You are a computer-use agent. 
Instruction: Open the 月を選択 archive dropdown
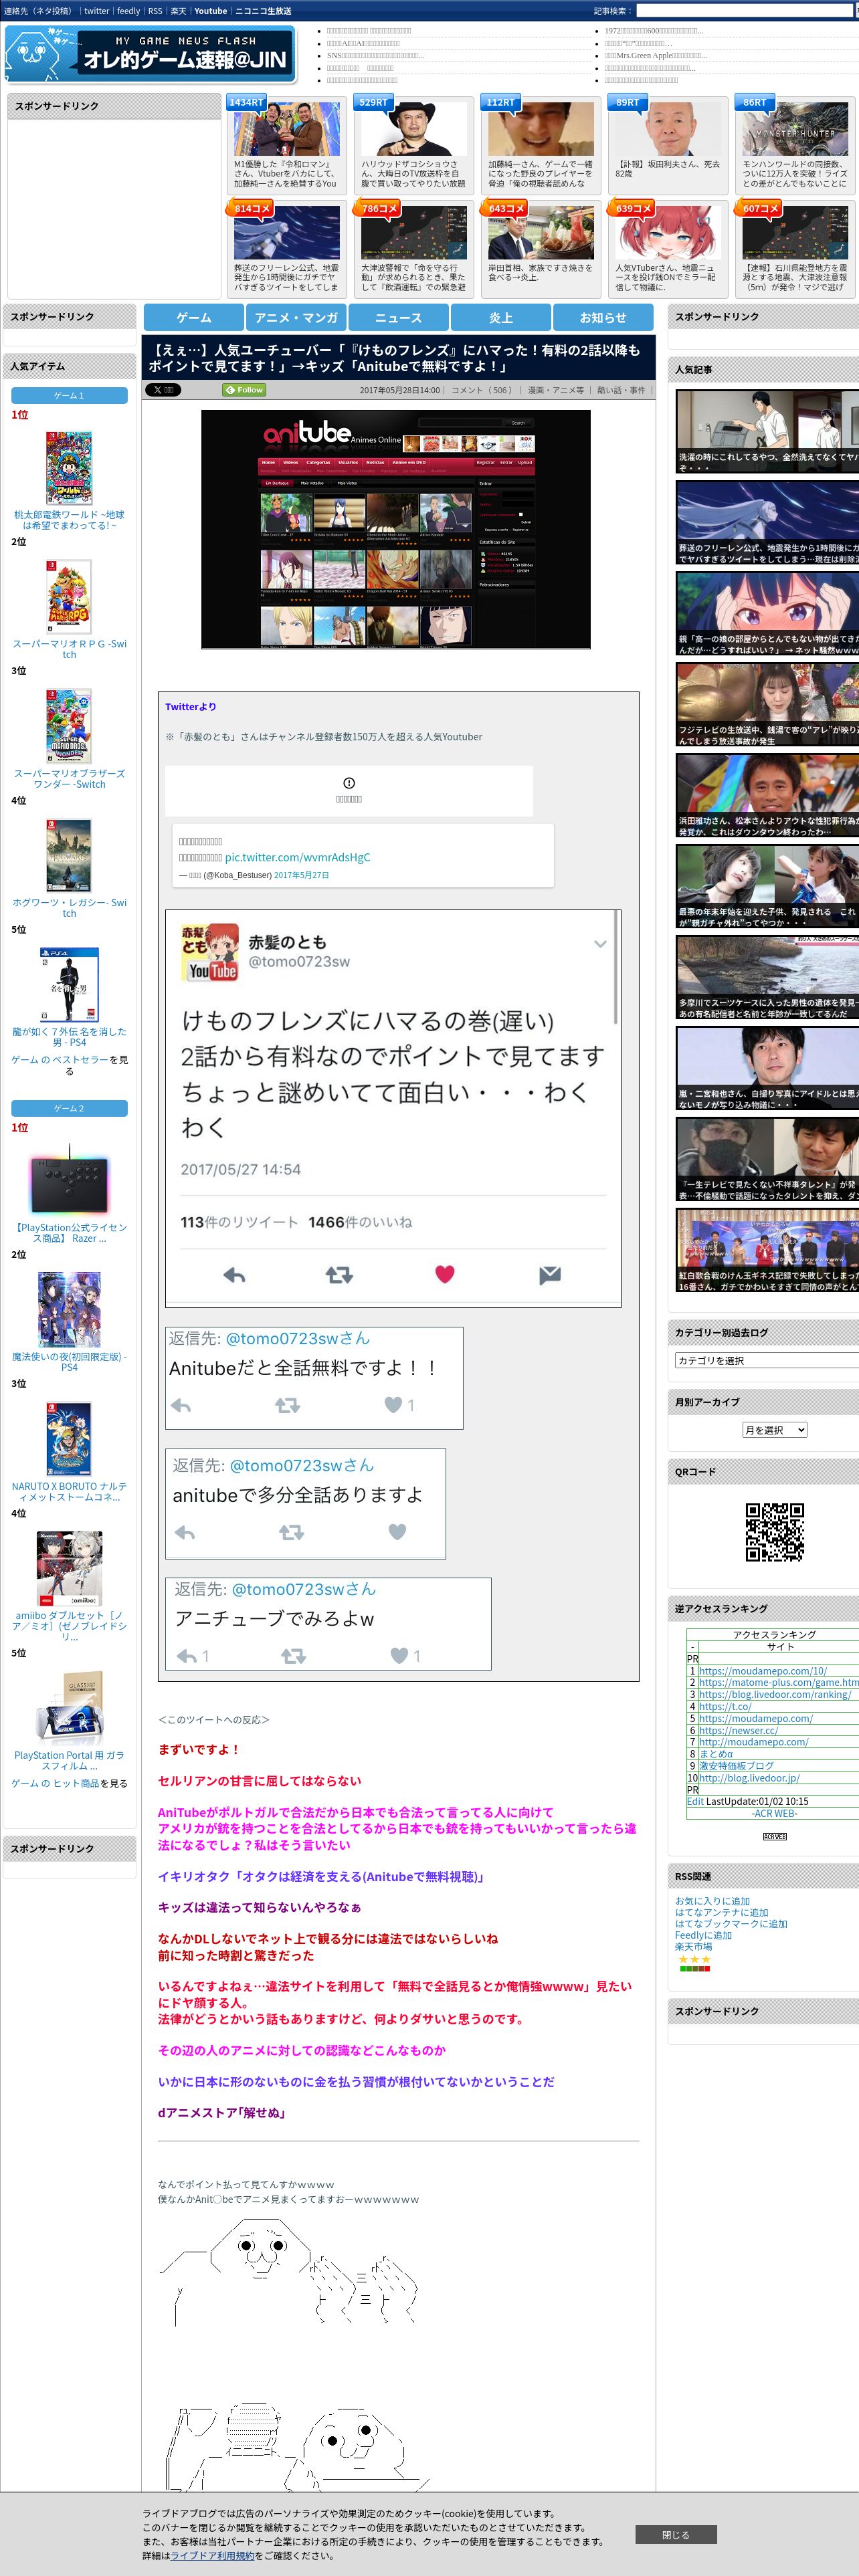774,1430
